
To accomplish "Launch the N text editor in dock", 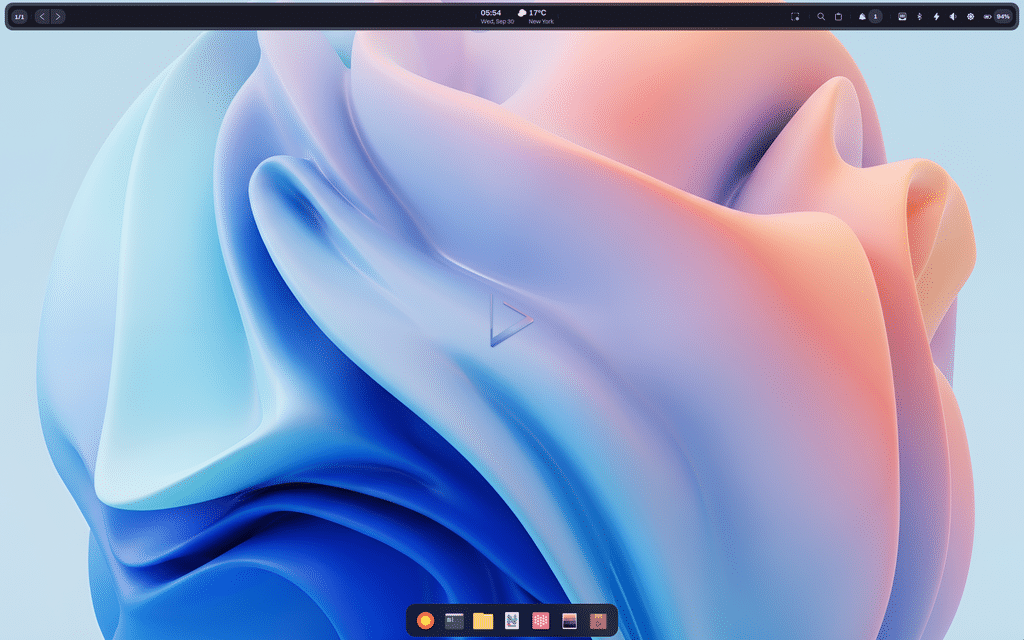I will tap(512, 620).
